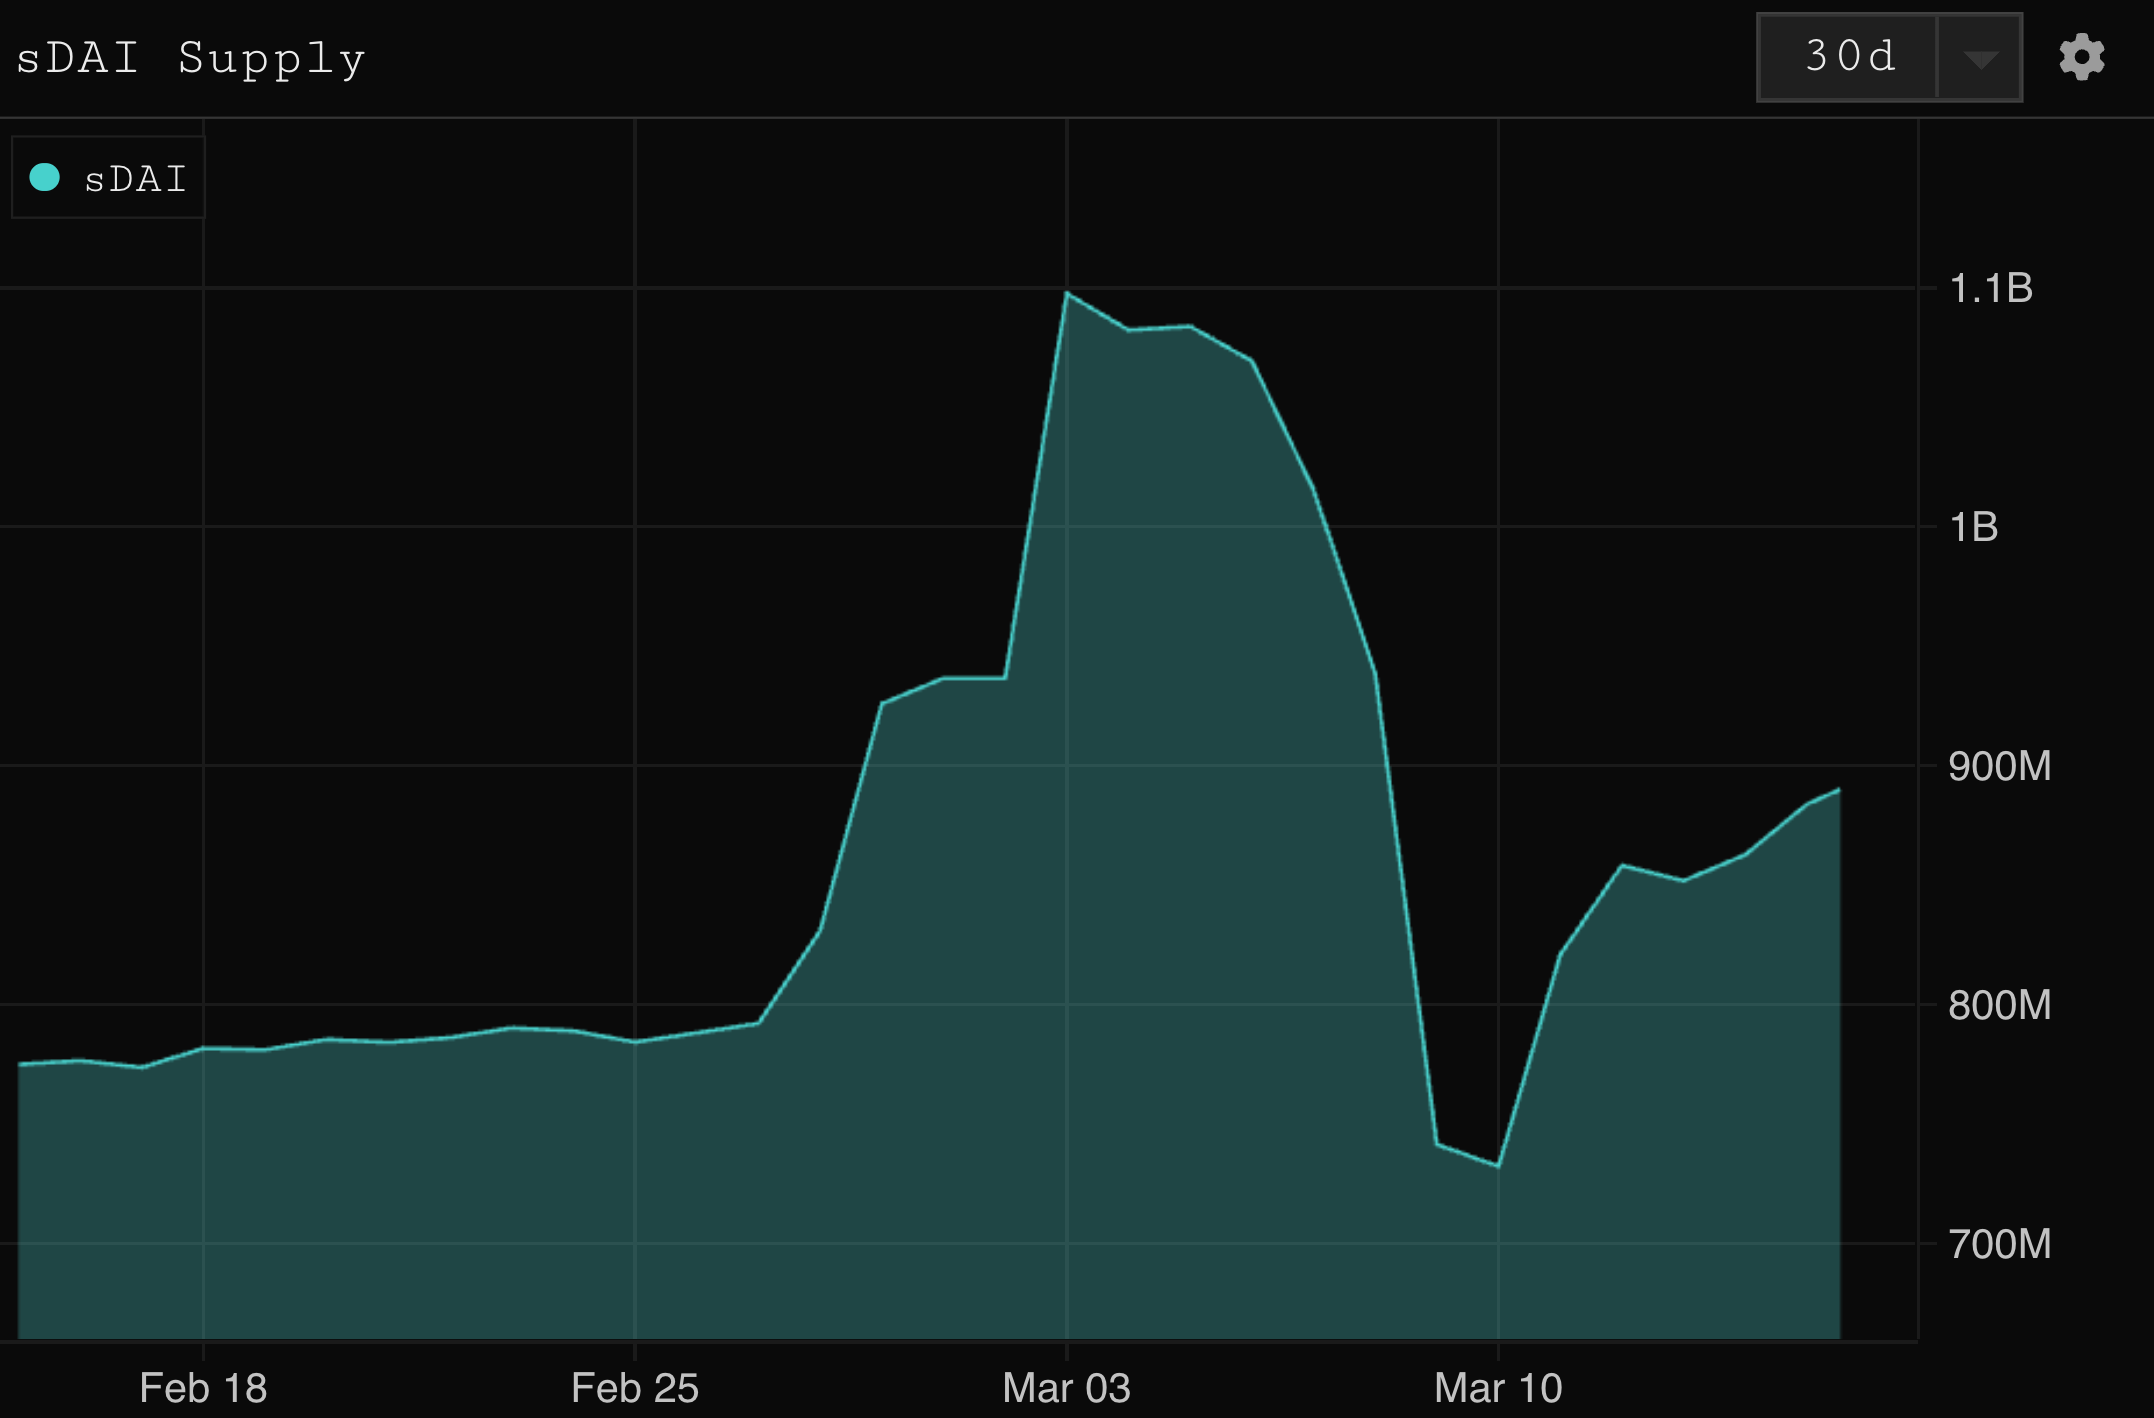Click the 700M y-axis label
2154x1418 pixels.
pos(1999,1244)
